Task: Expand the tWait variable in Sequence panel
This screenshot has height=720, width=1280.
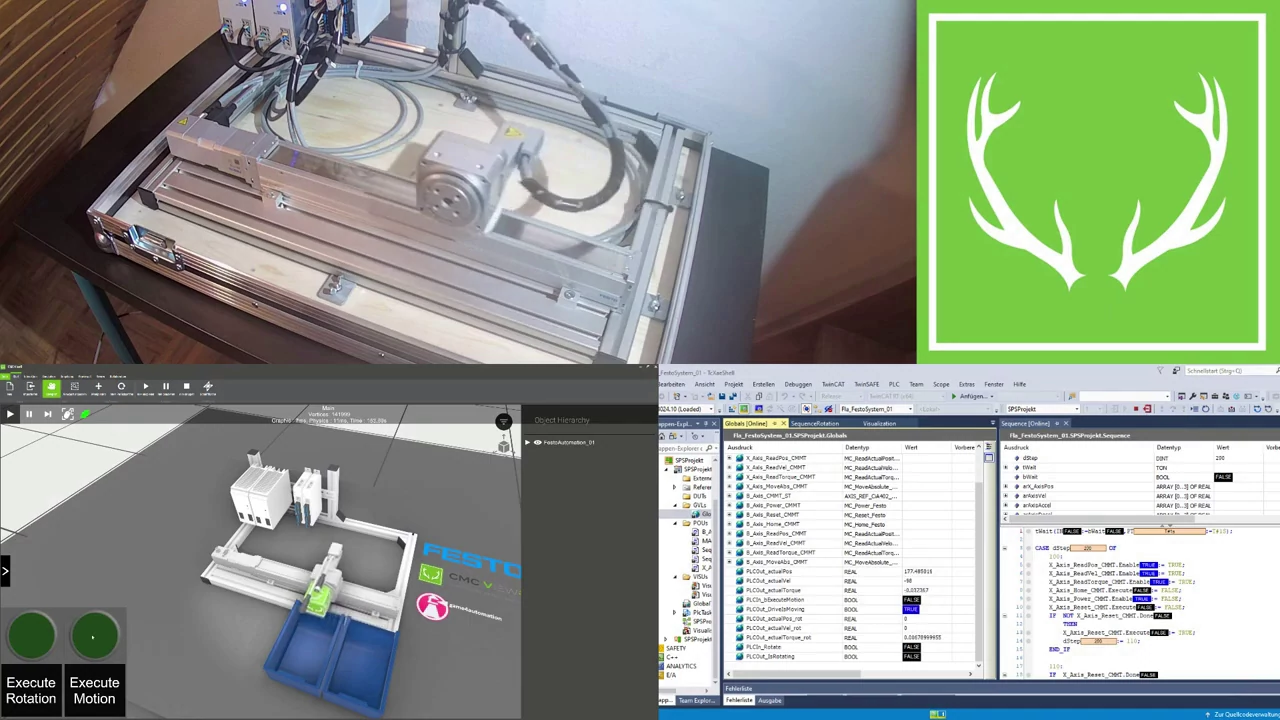Action: 1007,468
